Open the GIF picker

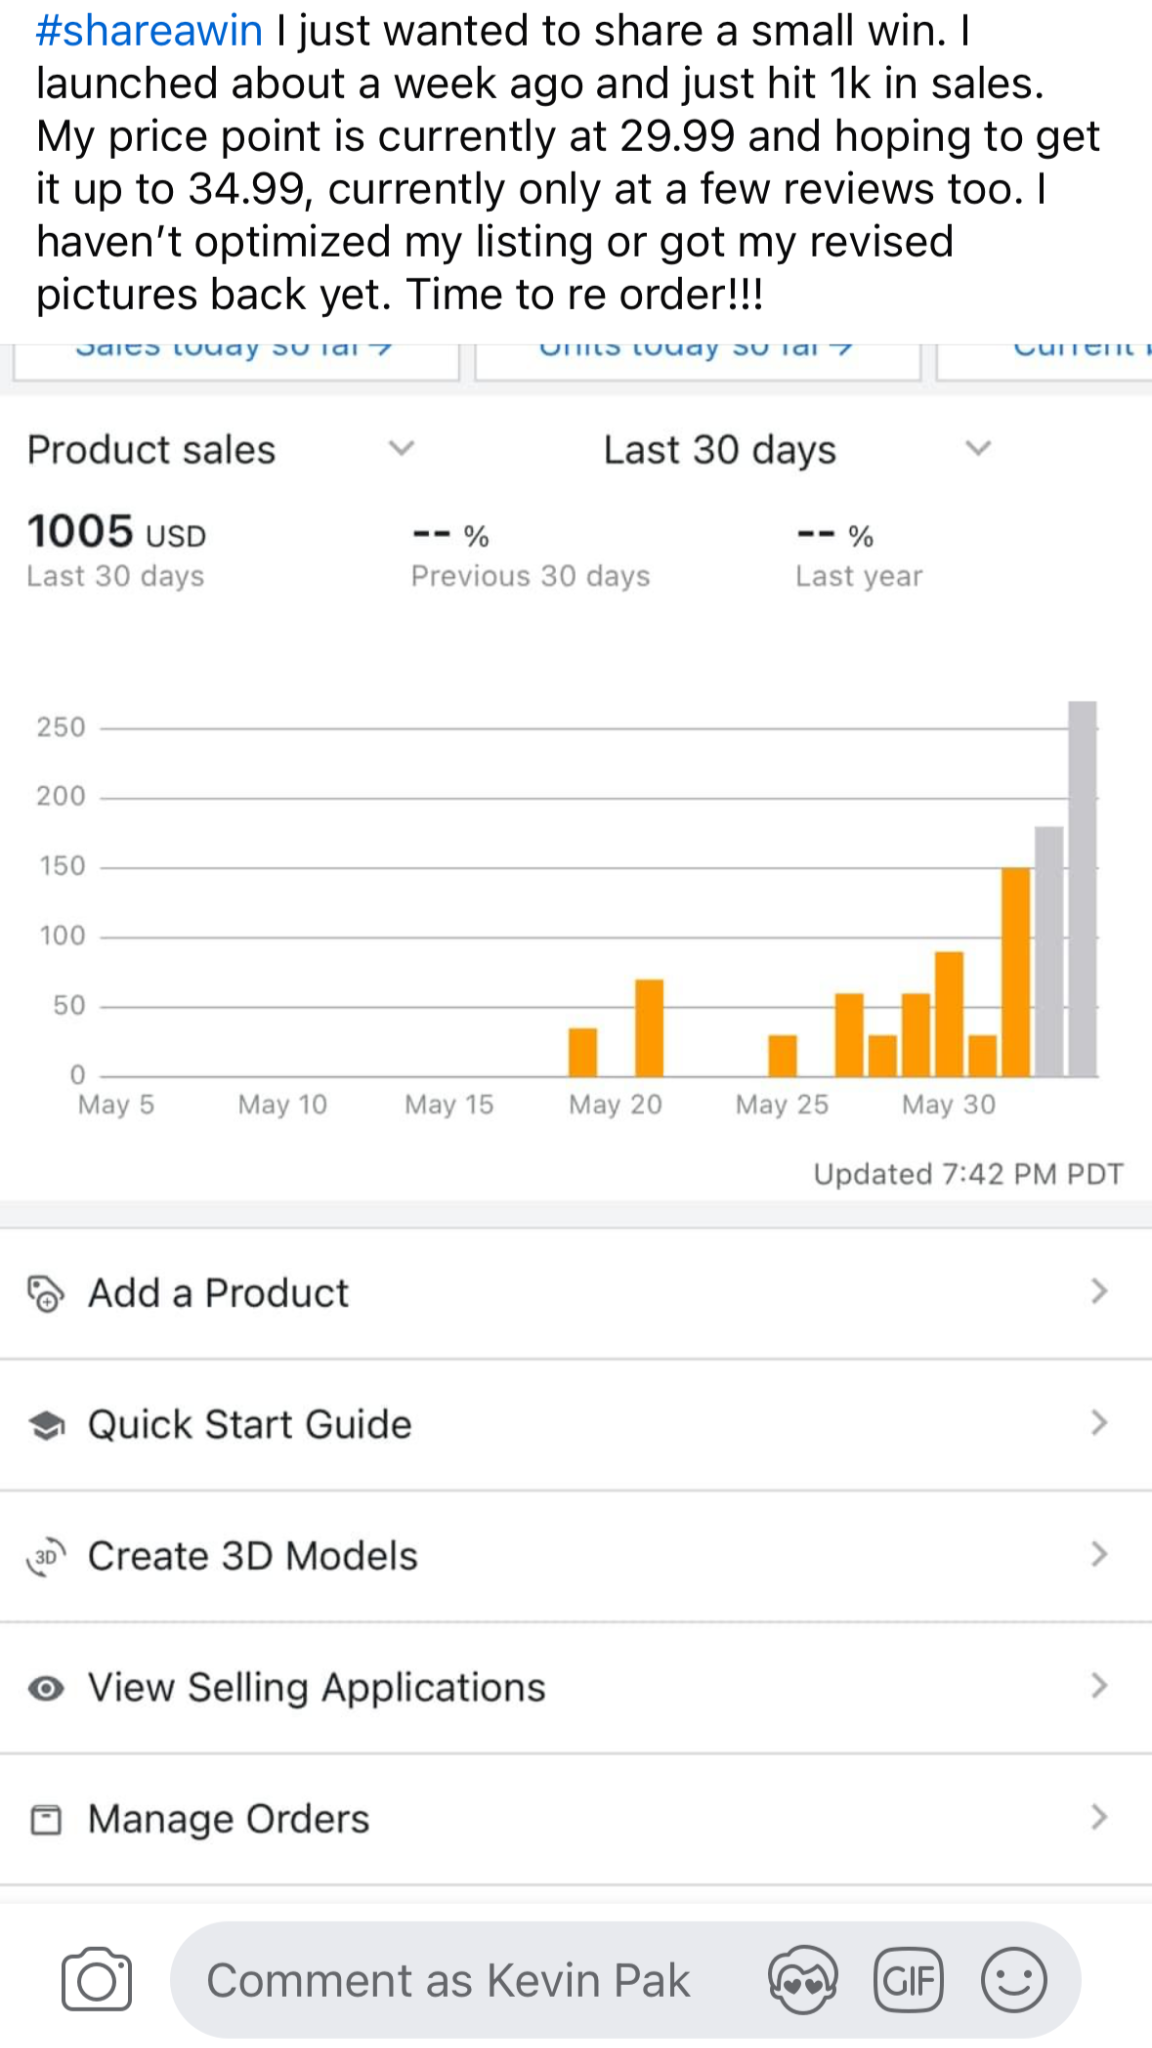(908, 1979)
